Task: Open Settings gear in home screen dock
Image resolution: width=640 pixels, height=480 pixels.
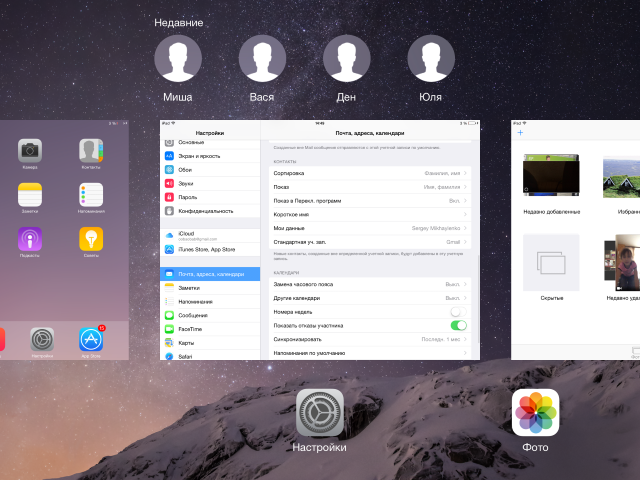Action: tap(42, 339)
